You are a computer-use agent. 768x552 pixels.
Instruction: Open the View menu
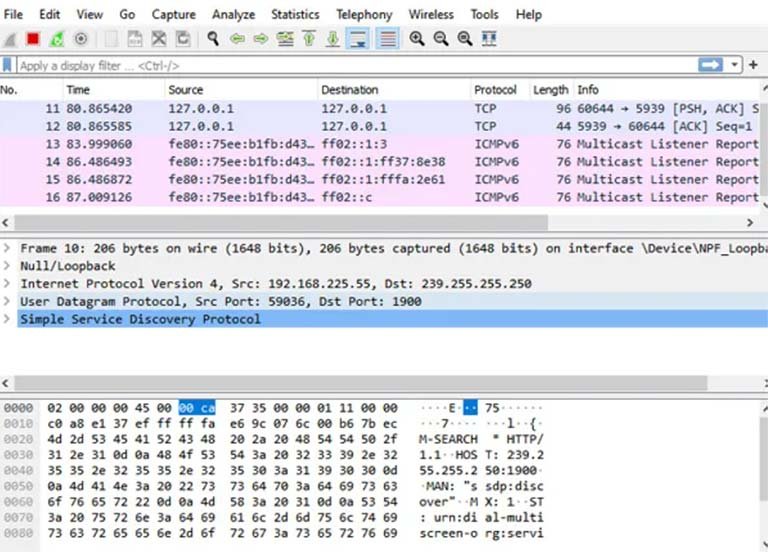coord(90,15)
